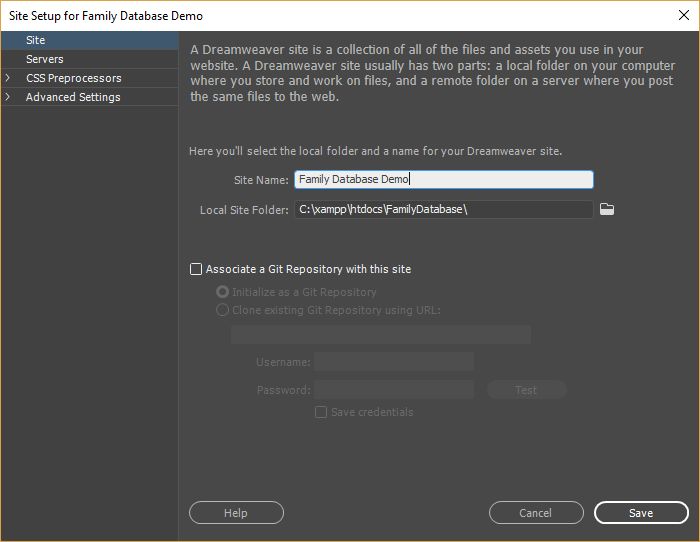Expand the CSS Preprocessors arrow
Screen dimensions: 700x542
[8, 78]
